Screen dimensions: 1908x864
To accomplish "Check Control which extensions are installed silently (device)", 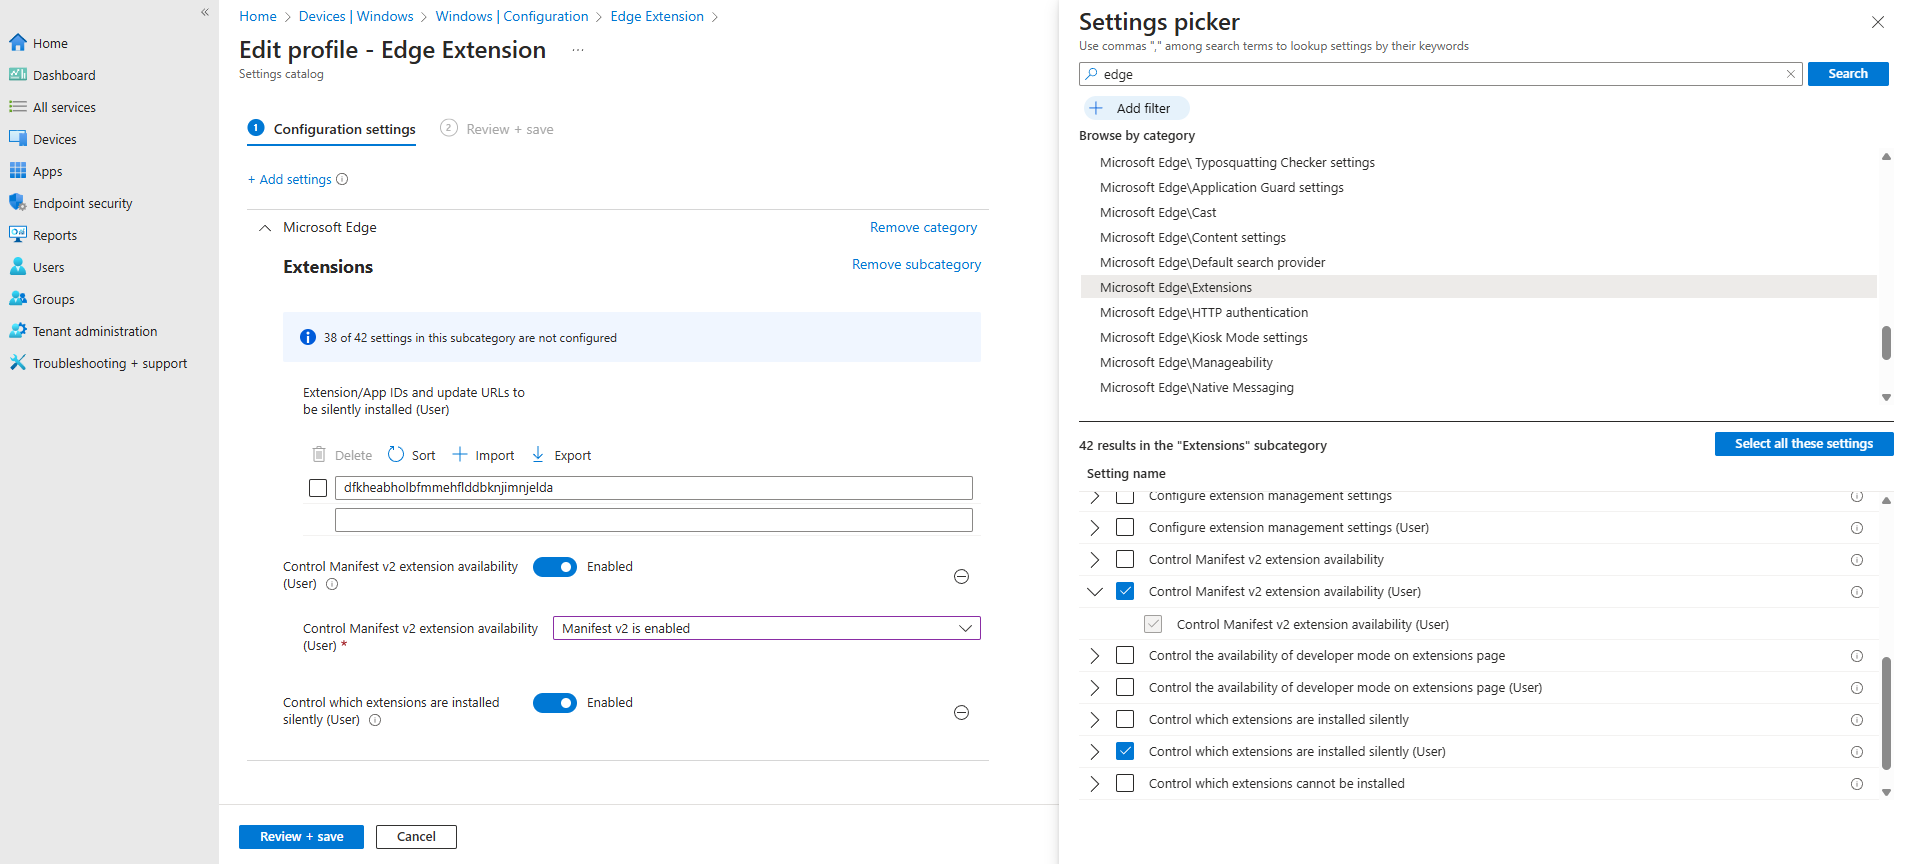I will [x=1125, y=719].
